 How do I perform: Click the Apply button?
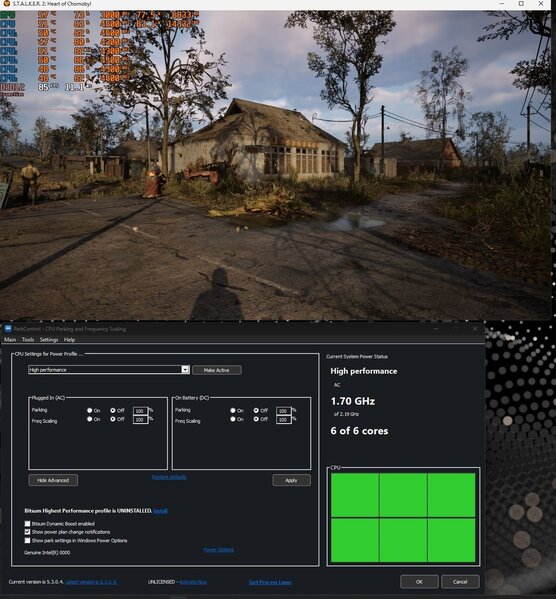[292, 480]
